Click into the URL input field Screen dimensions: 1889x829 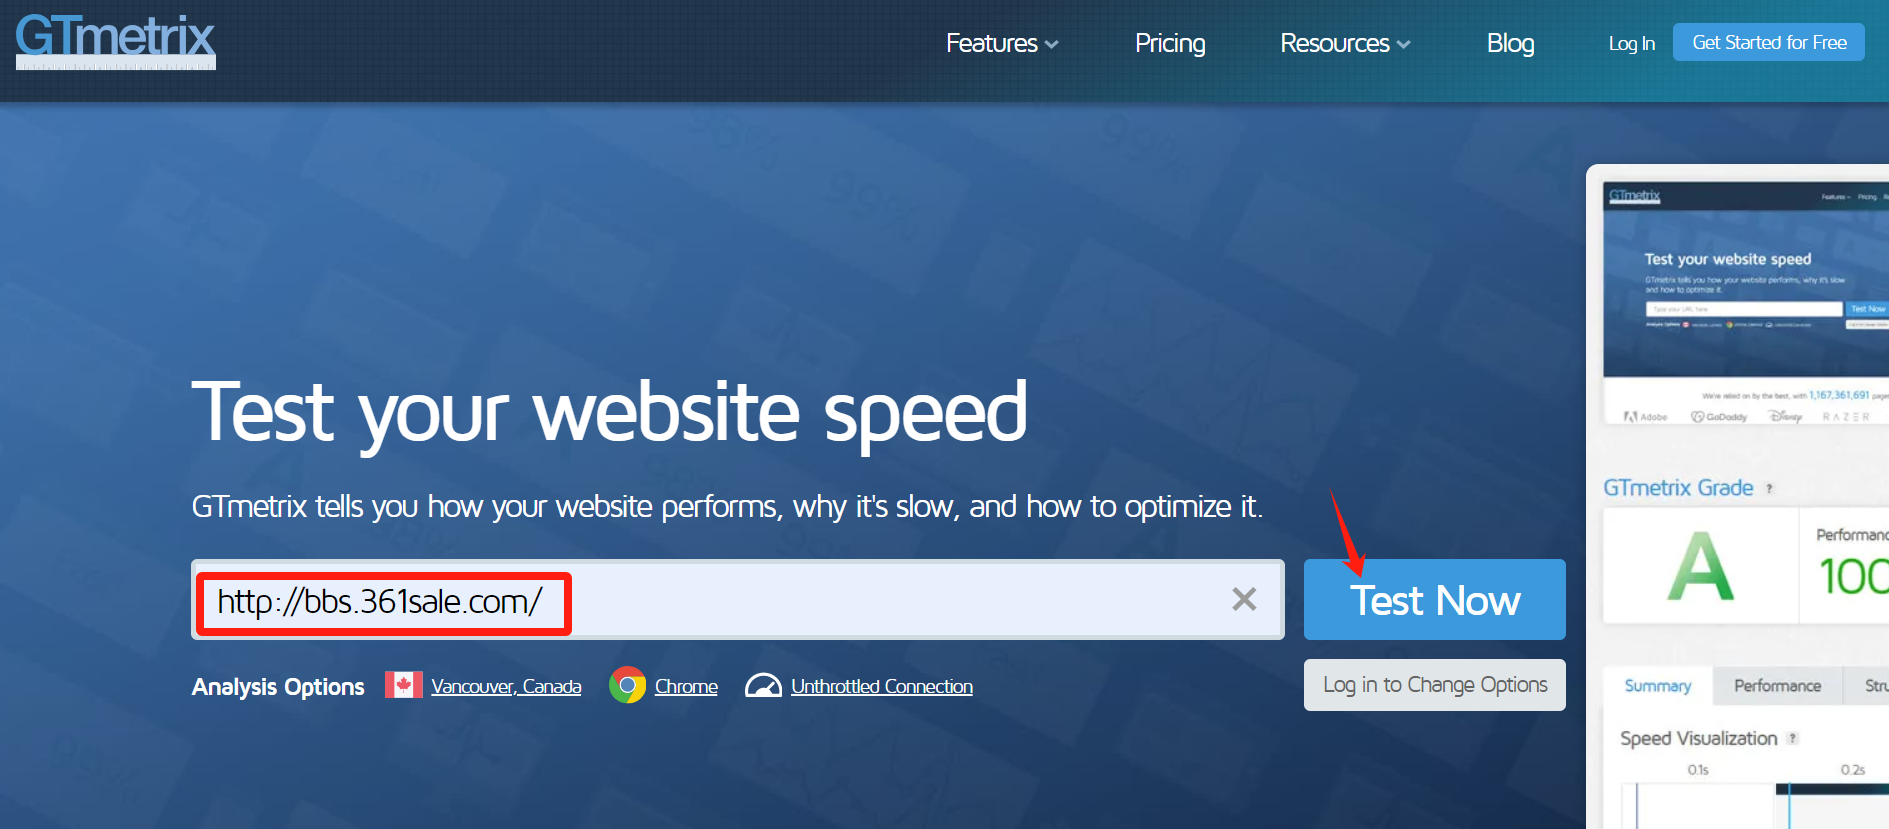(738, 599)
